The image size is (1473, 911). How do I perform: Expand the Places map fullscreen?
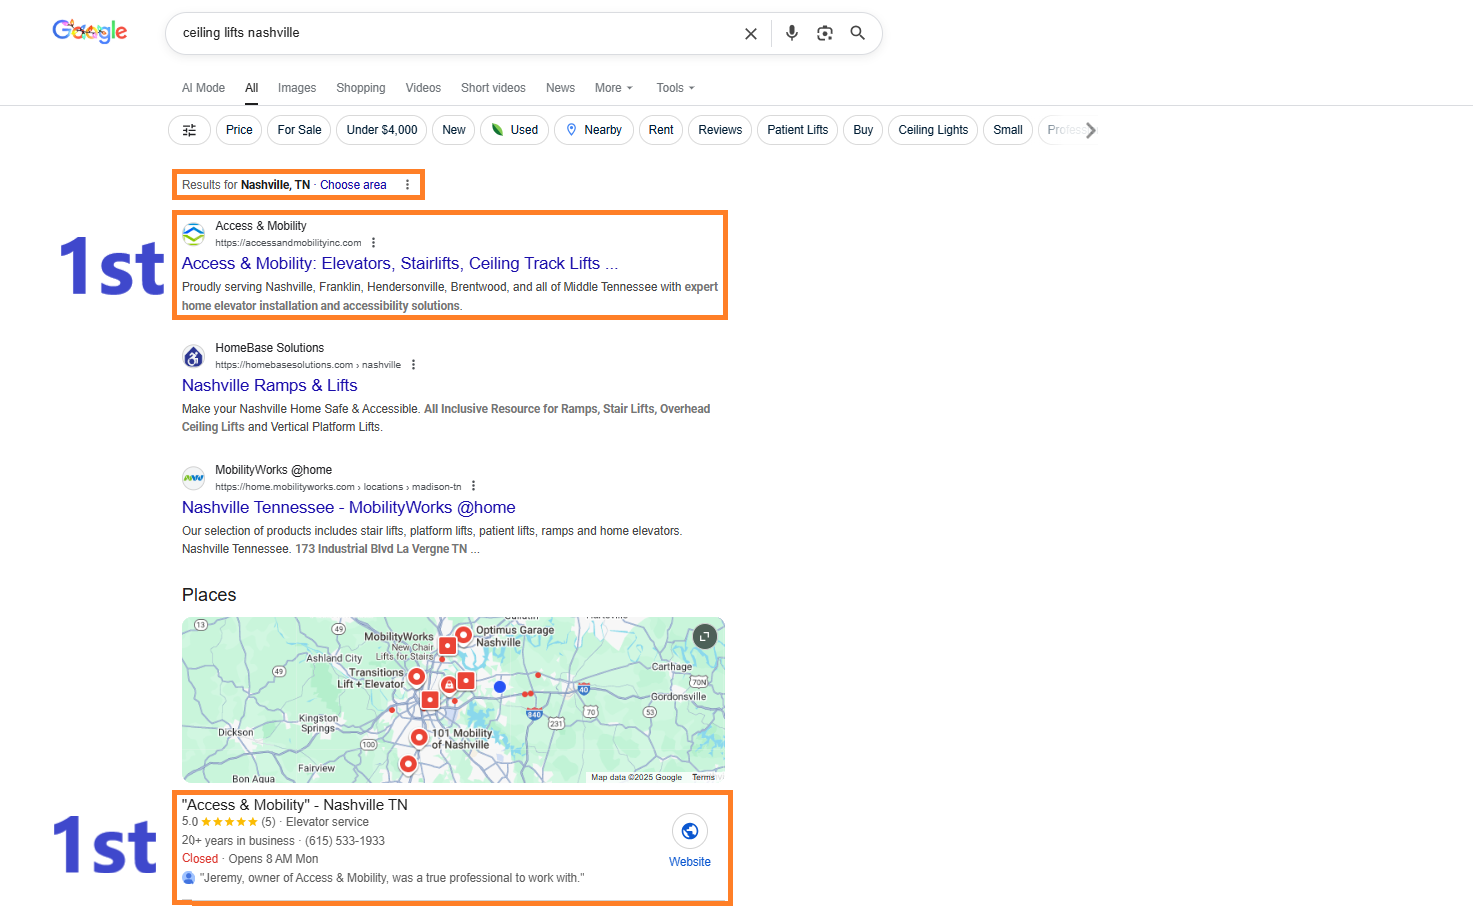(x=705, y=637)
